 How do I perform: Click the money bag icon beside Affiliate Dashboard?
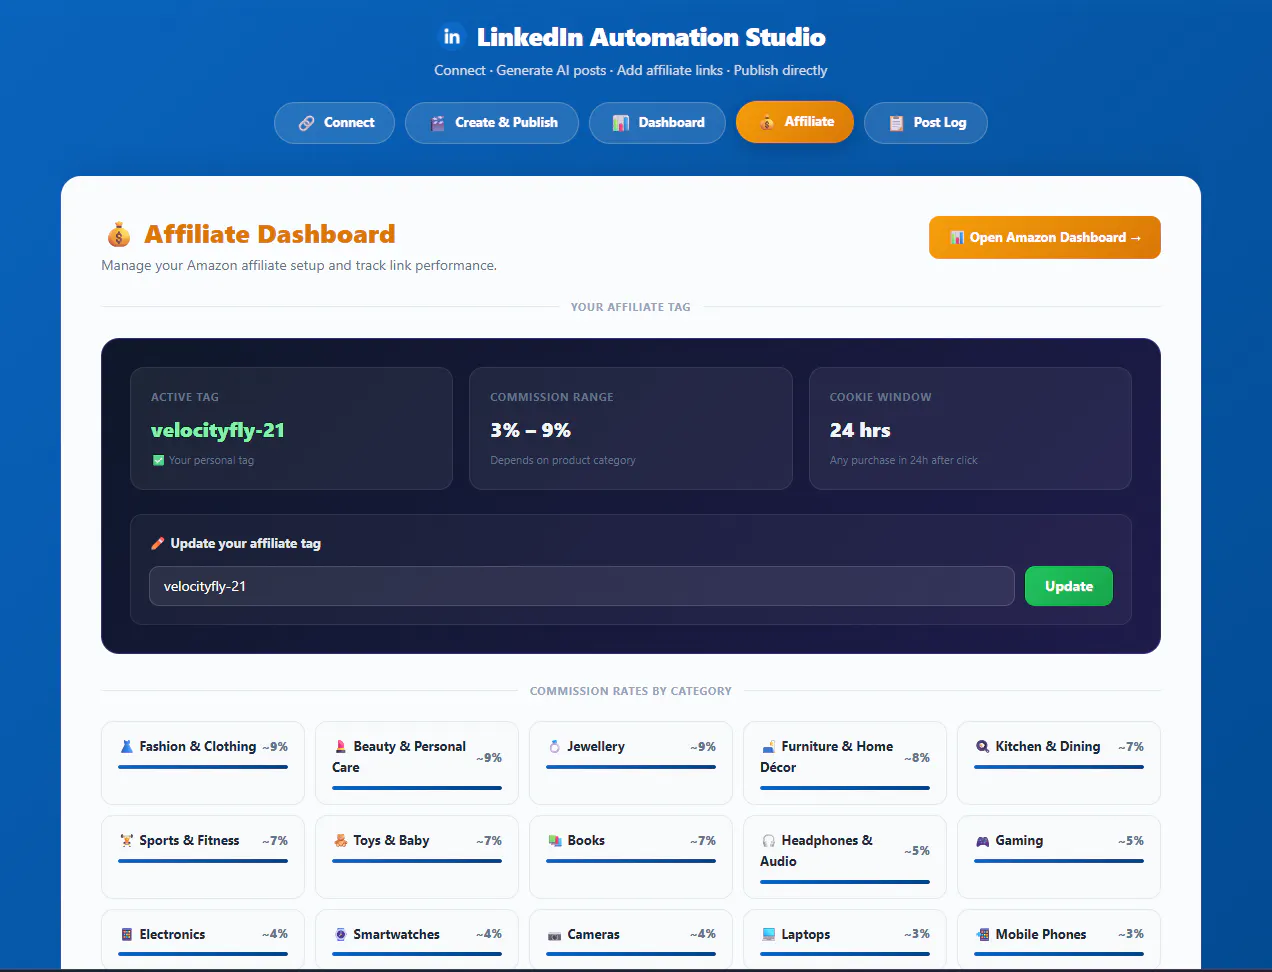point(119,235)
